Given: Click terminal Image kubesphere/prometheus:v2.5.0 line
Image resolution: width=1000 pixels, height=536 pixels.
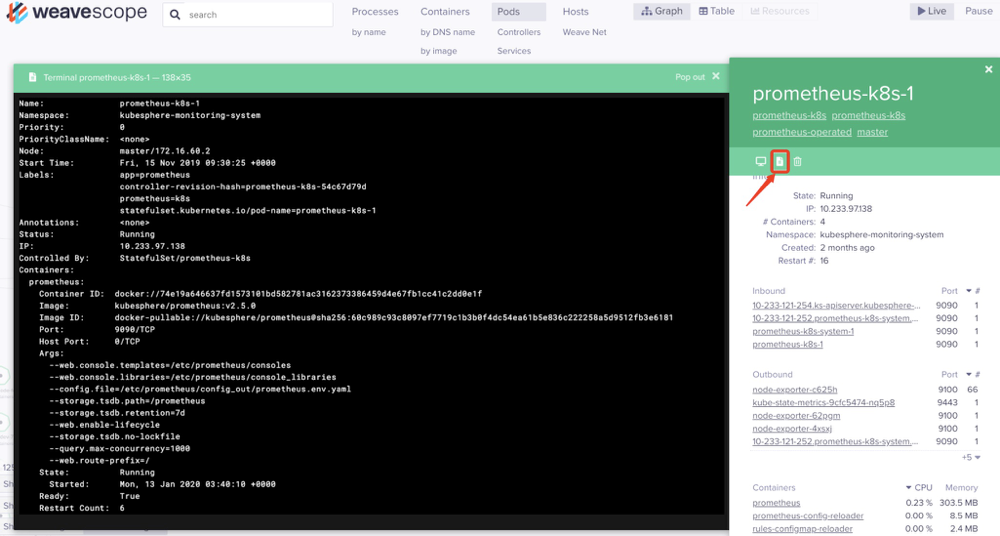Looking at the screenshot, I should tap(147, 306).
